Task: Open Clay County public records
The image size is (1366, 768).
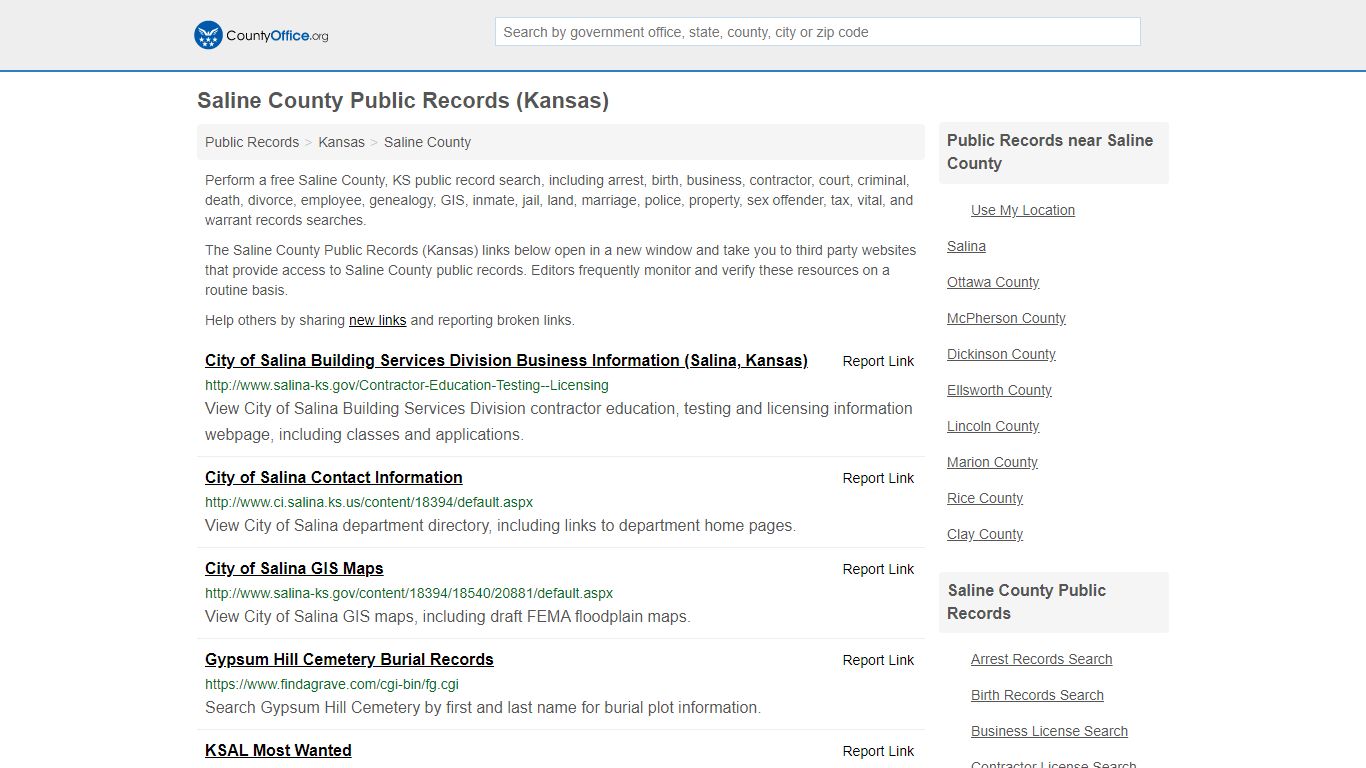Action: pos(985,534)
